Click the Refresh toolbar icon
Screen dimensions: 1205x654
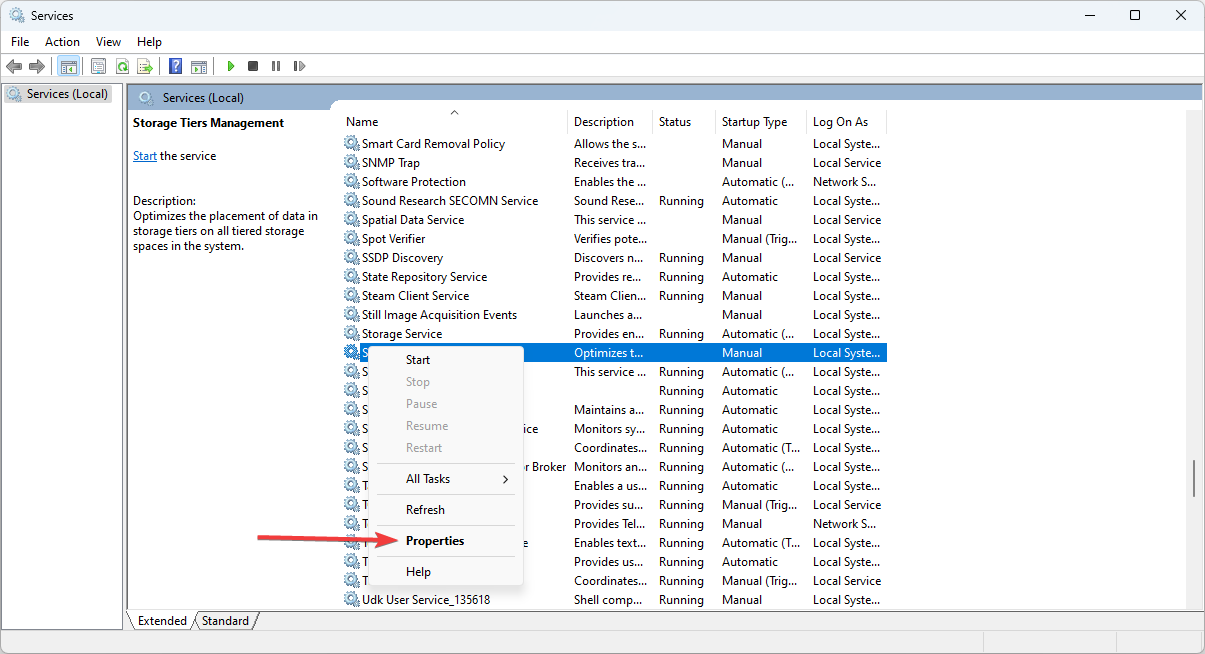tap(122, 66)
